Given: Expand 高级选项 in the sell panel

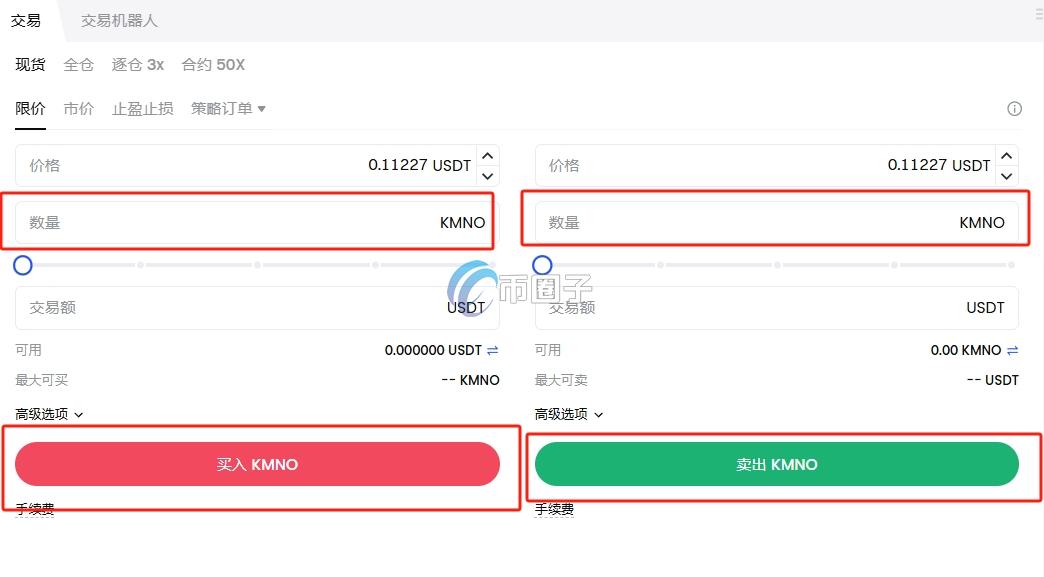Looking at the screenshot, I should [569, 414].
